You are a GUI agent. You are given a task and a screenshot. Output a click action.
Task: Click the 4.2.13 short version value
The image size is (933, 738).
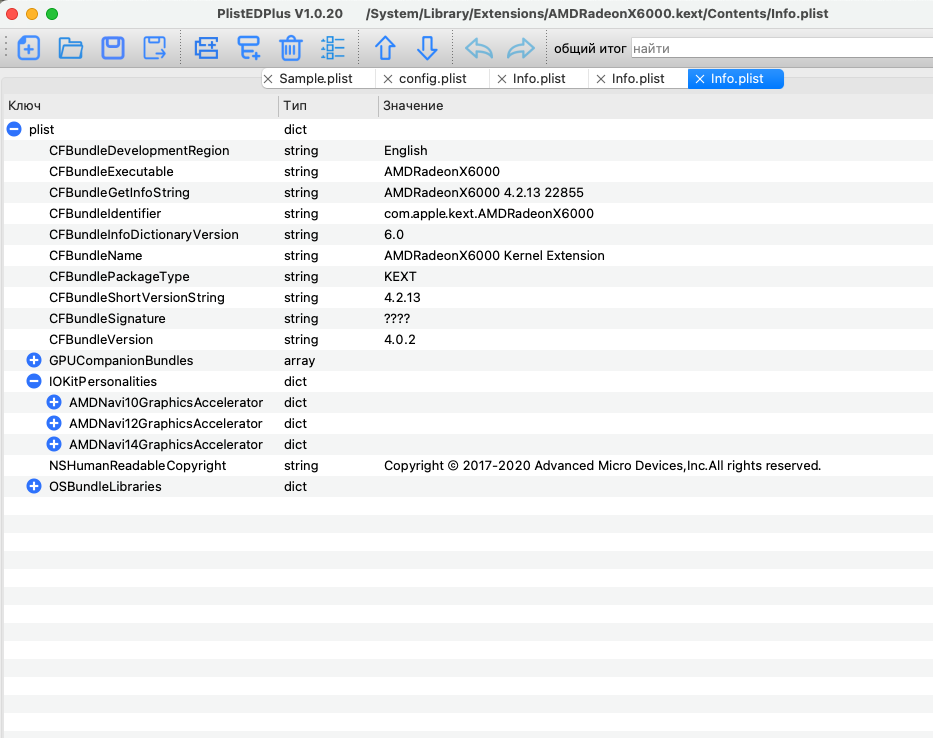(x=402, y=298)
